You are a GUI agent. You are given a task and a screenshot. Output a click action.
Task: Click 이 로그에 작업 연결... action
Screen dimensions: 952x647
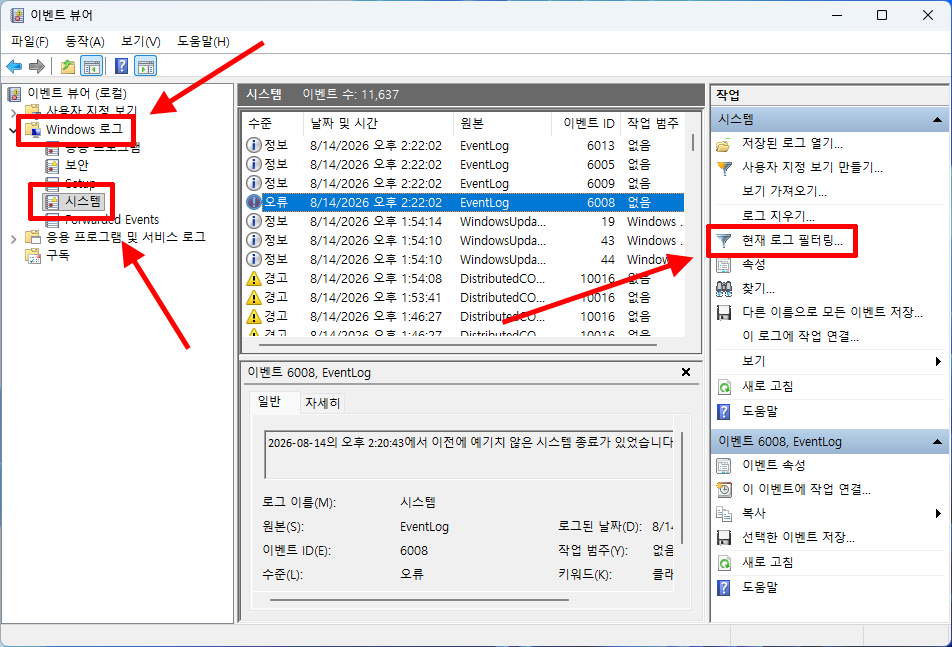click(800, 336)
